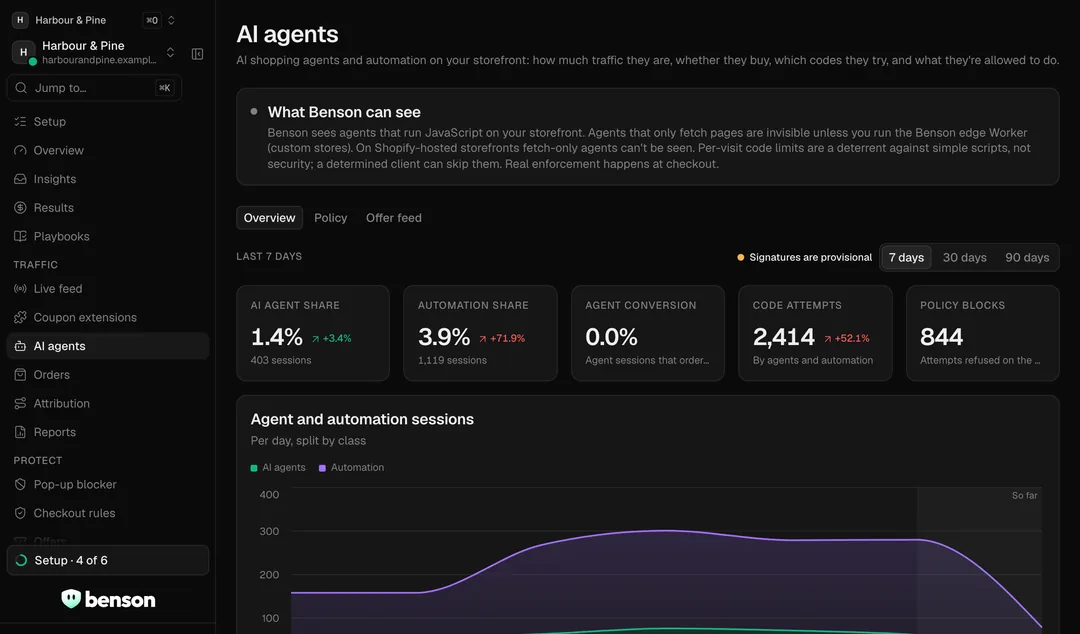Switch to the Policy tab
This screenshot has width=1080, height=634.
pyautogui.click(x=331, y=218)
